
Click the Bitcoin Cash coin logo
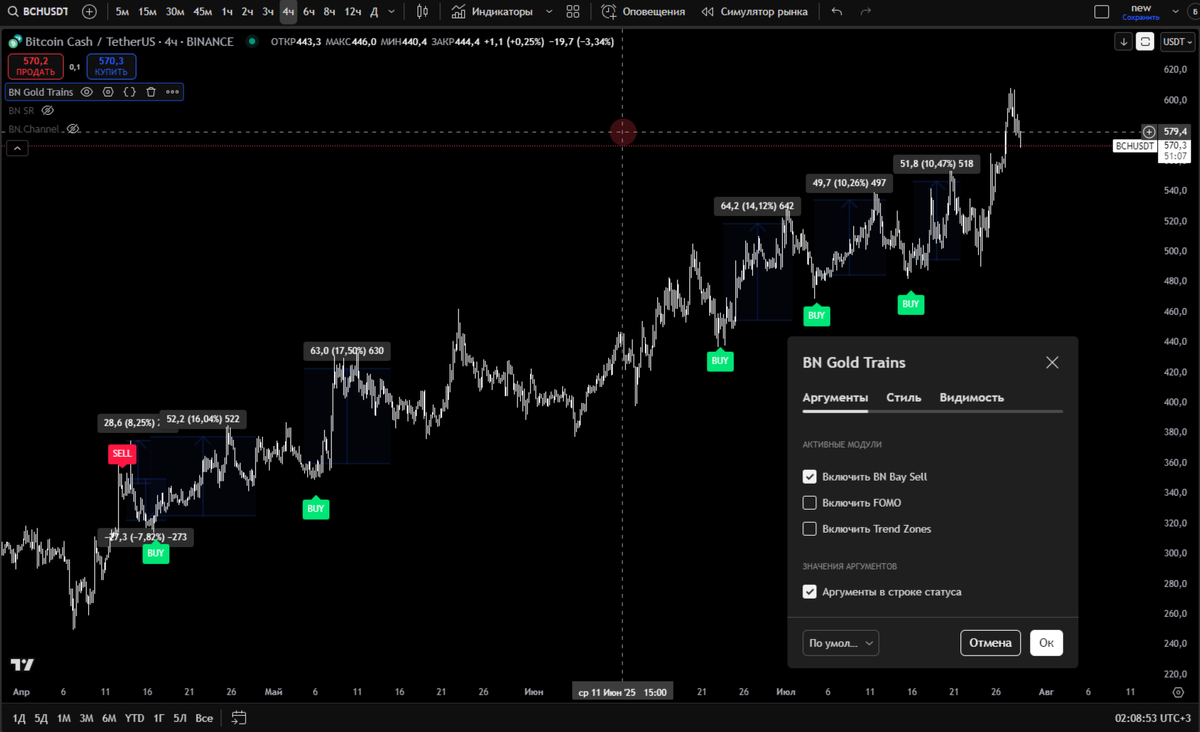point(14,42)
